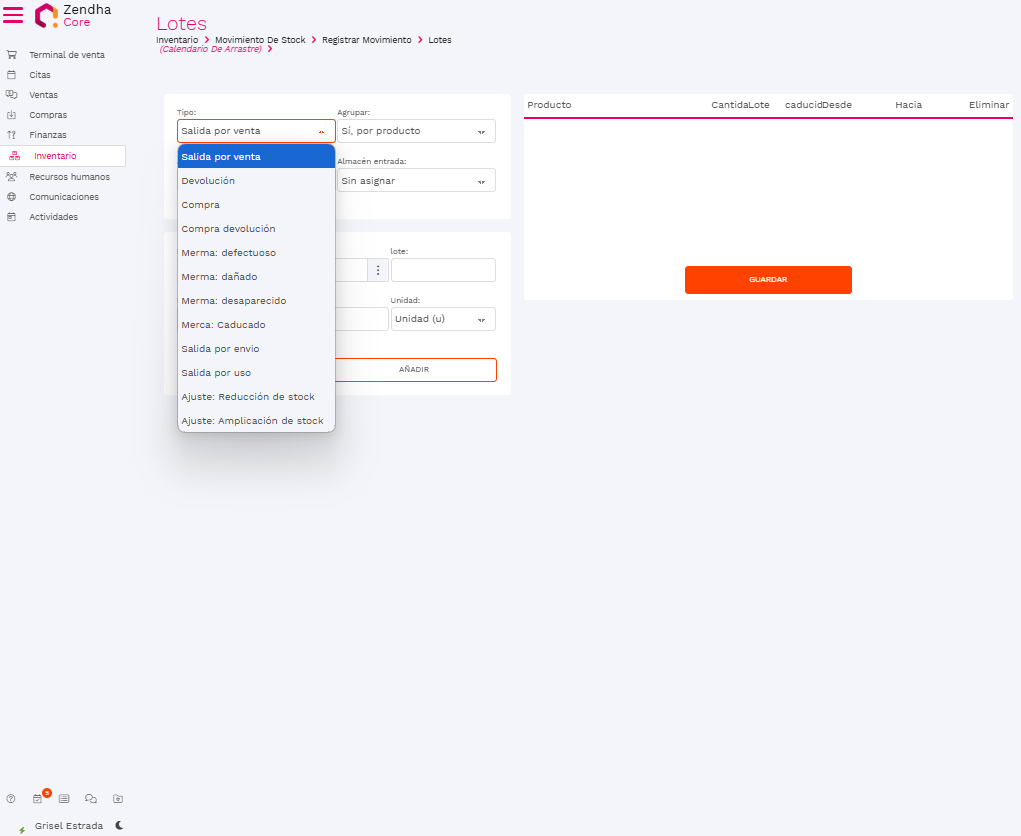Collapse the sidebar with the hamburger menu
The width and height of the screenshot is (1021, 836).
(x=13, y=15)
